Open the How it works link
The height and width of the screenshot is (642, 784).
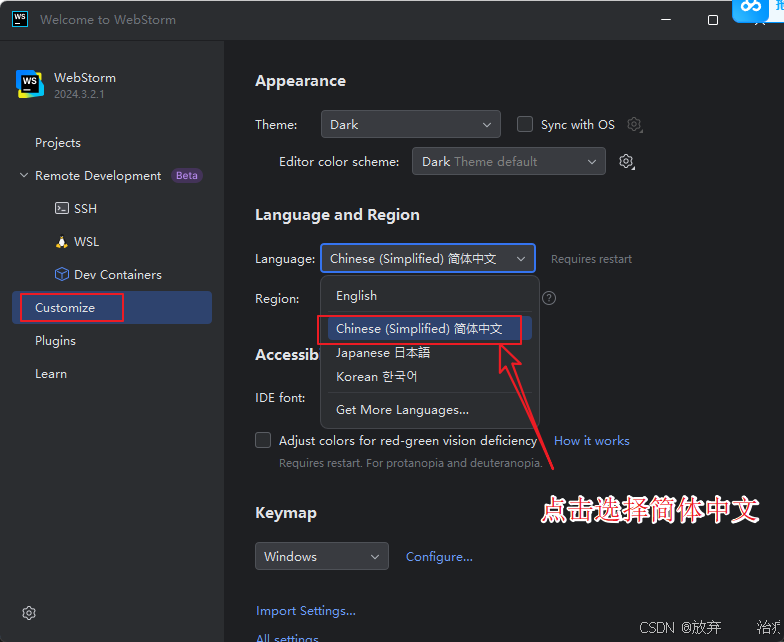pos(592,440)
